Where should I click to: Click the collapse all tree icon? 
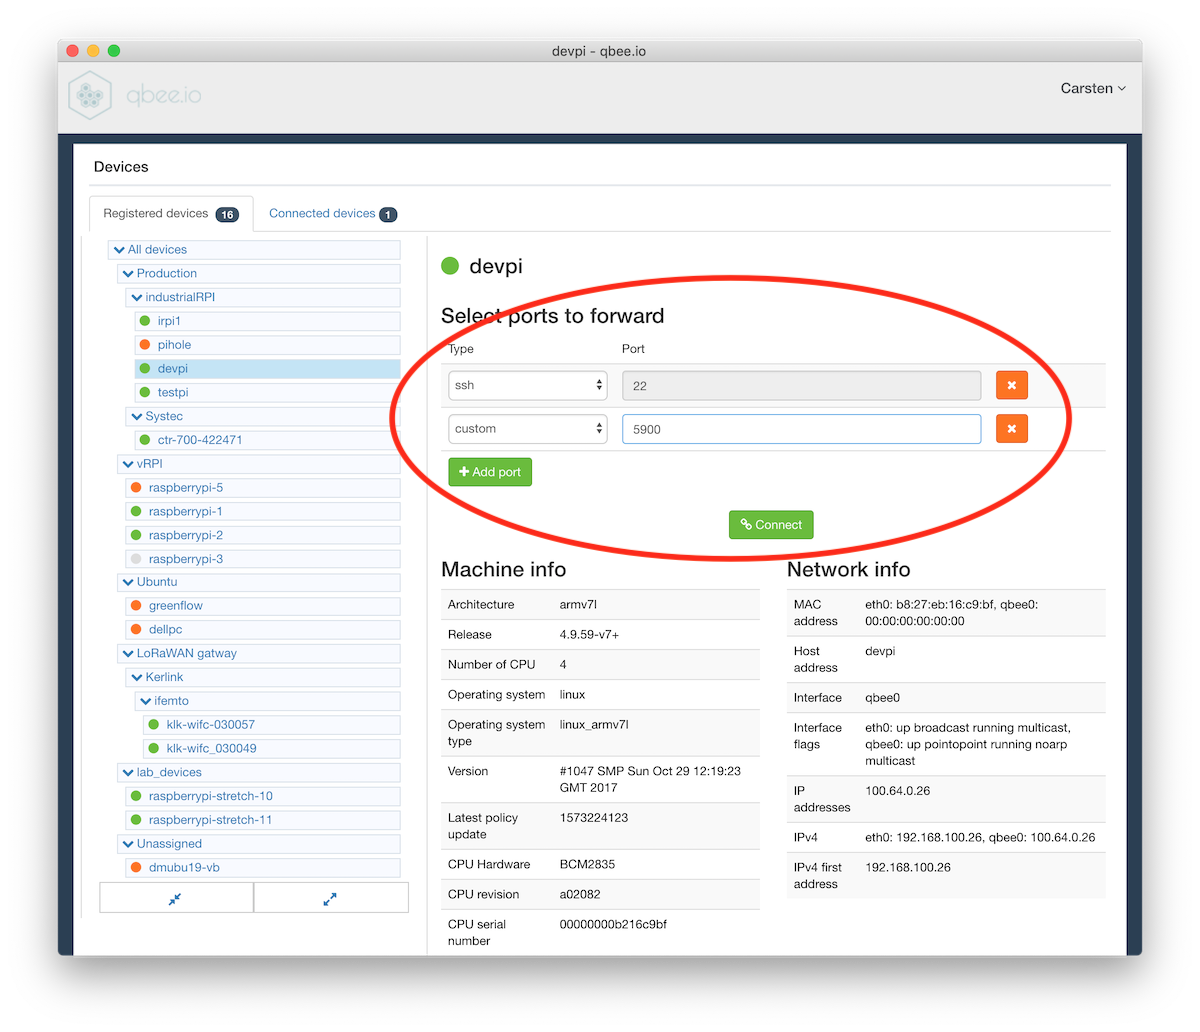(x=176, y=898)
